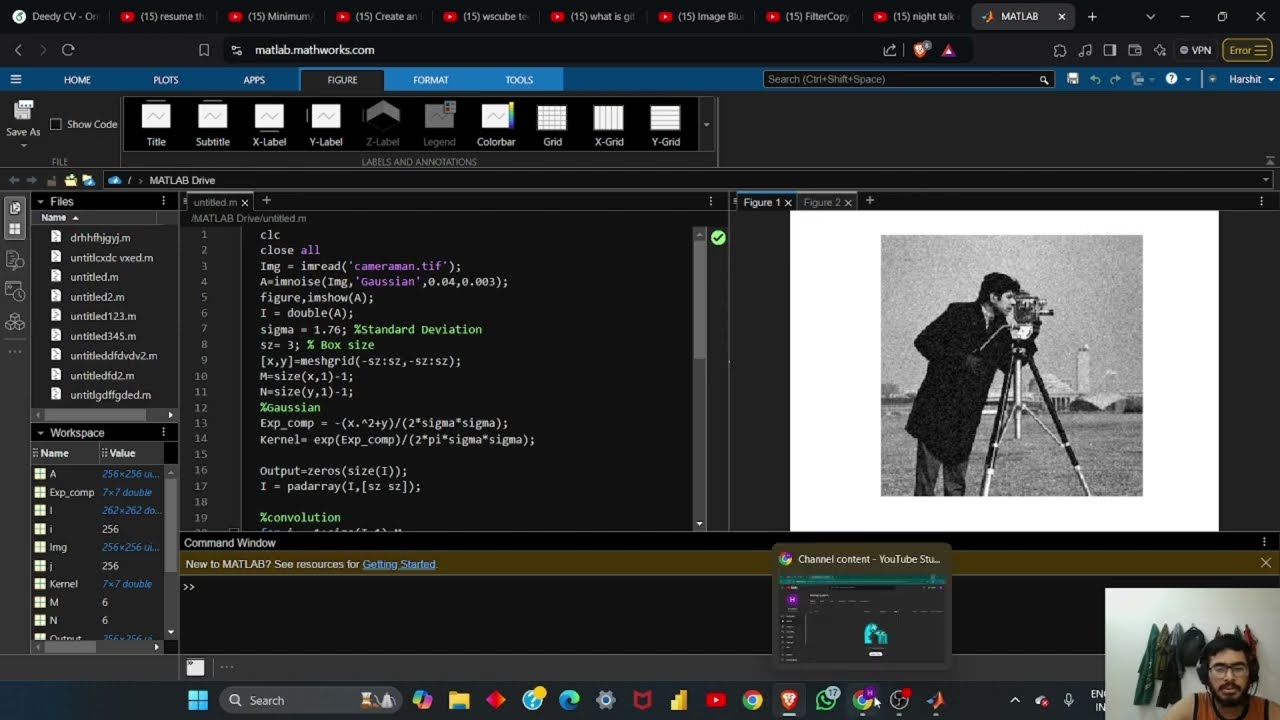Open the MATLAB help question mark icon
This screenshot has width=1280, height=720.
coord(1171,79)
